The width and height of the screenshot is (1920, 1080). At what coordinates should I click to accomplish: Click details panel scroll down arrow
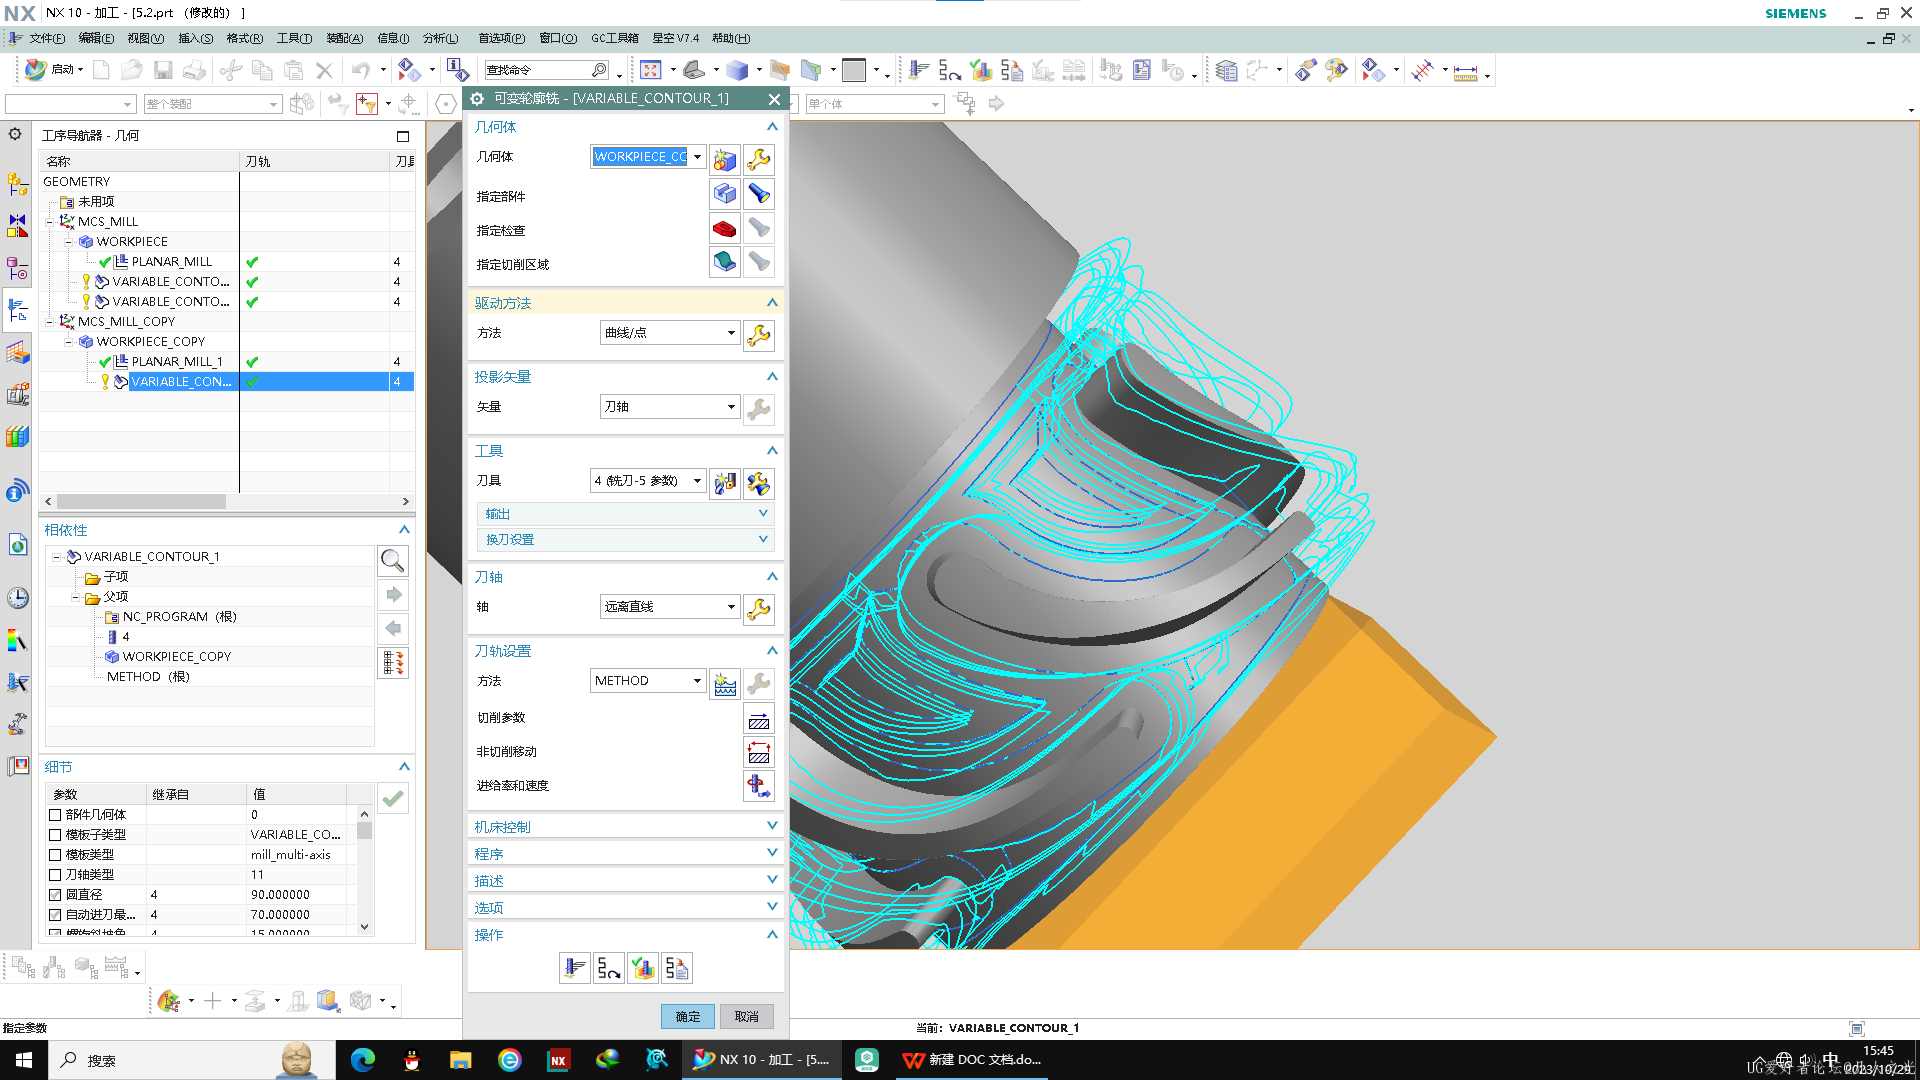coord(364,927)
